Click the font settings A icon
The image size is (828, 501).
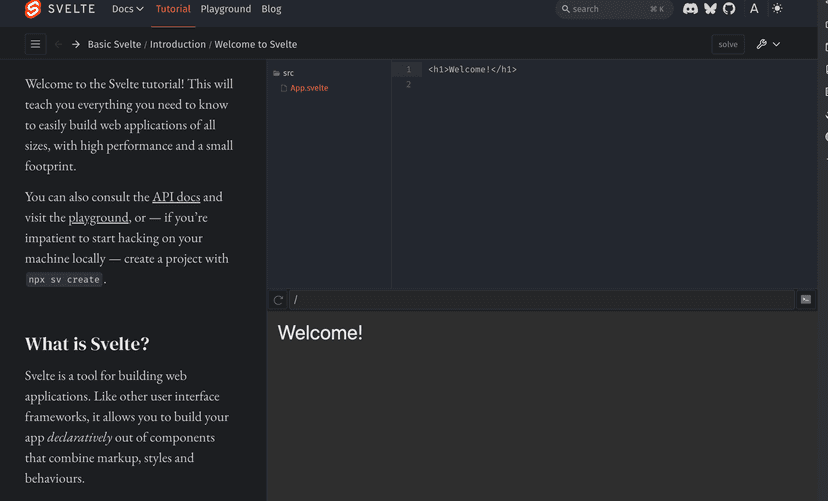(754, 9)
